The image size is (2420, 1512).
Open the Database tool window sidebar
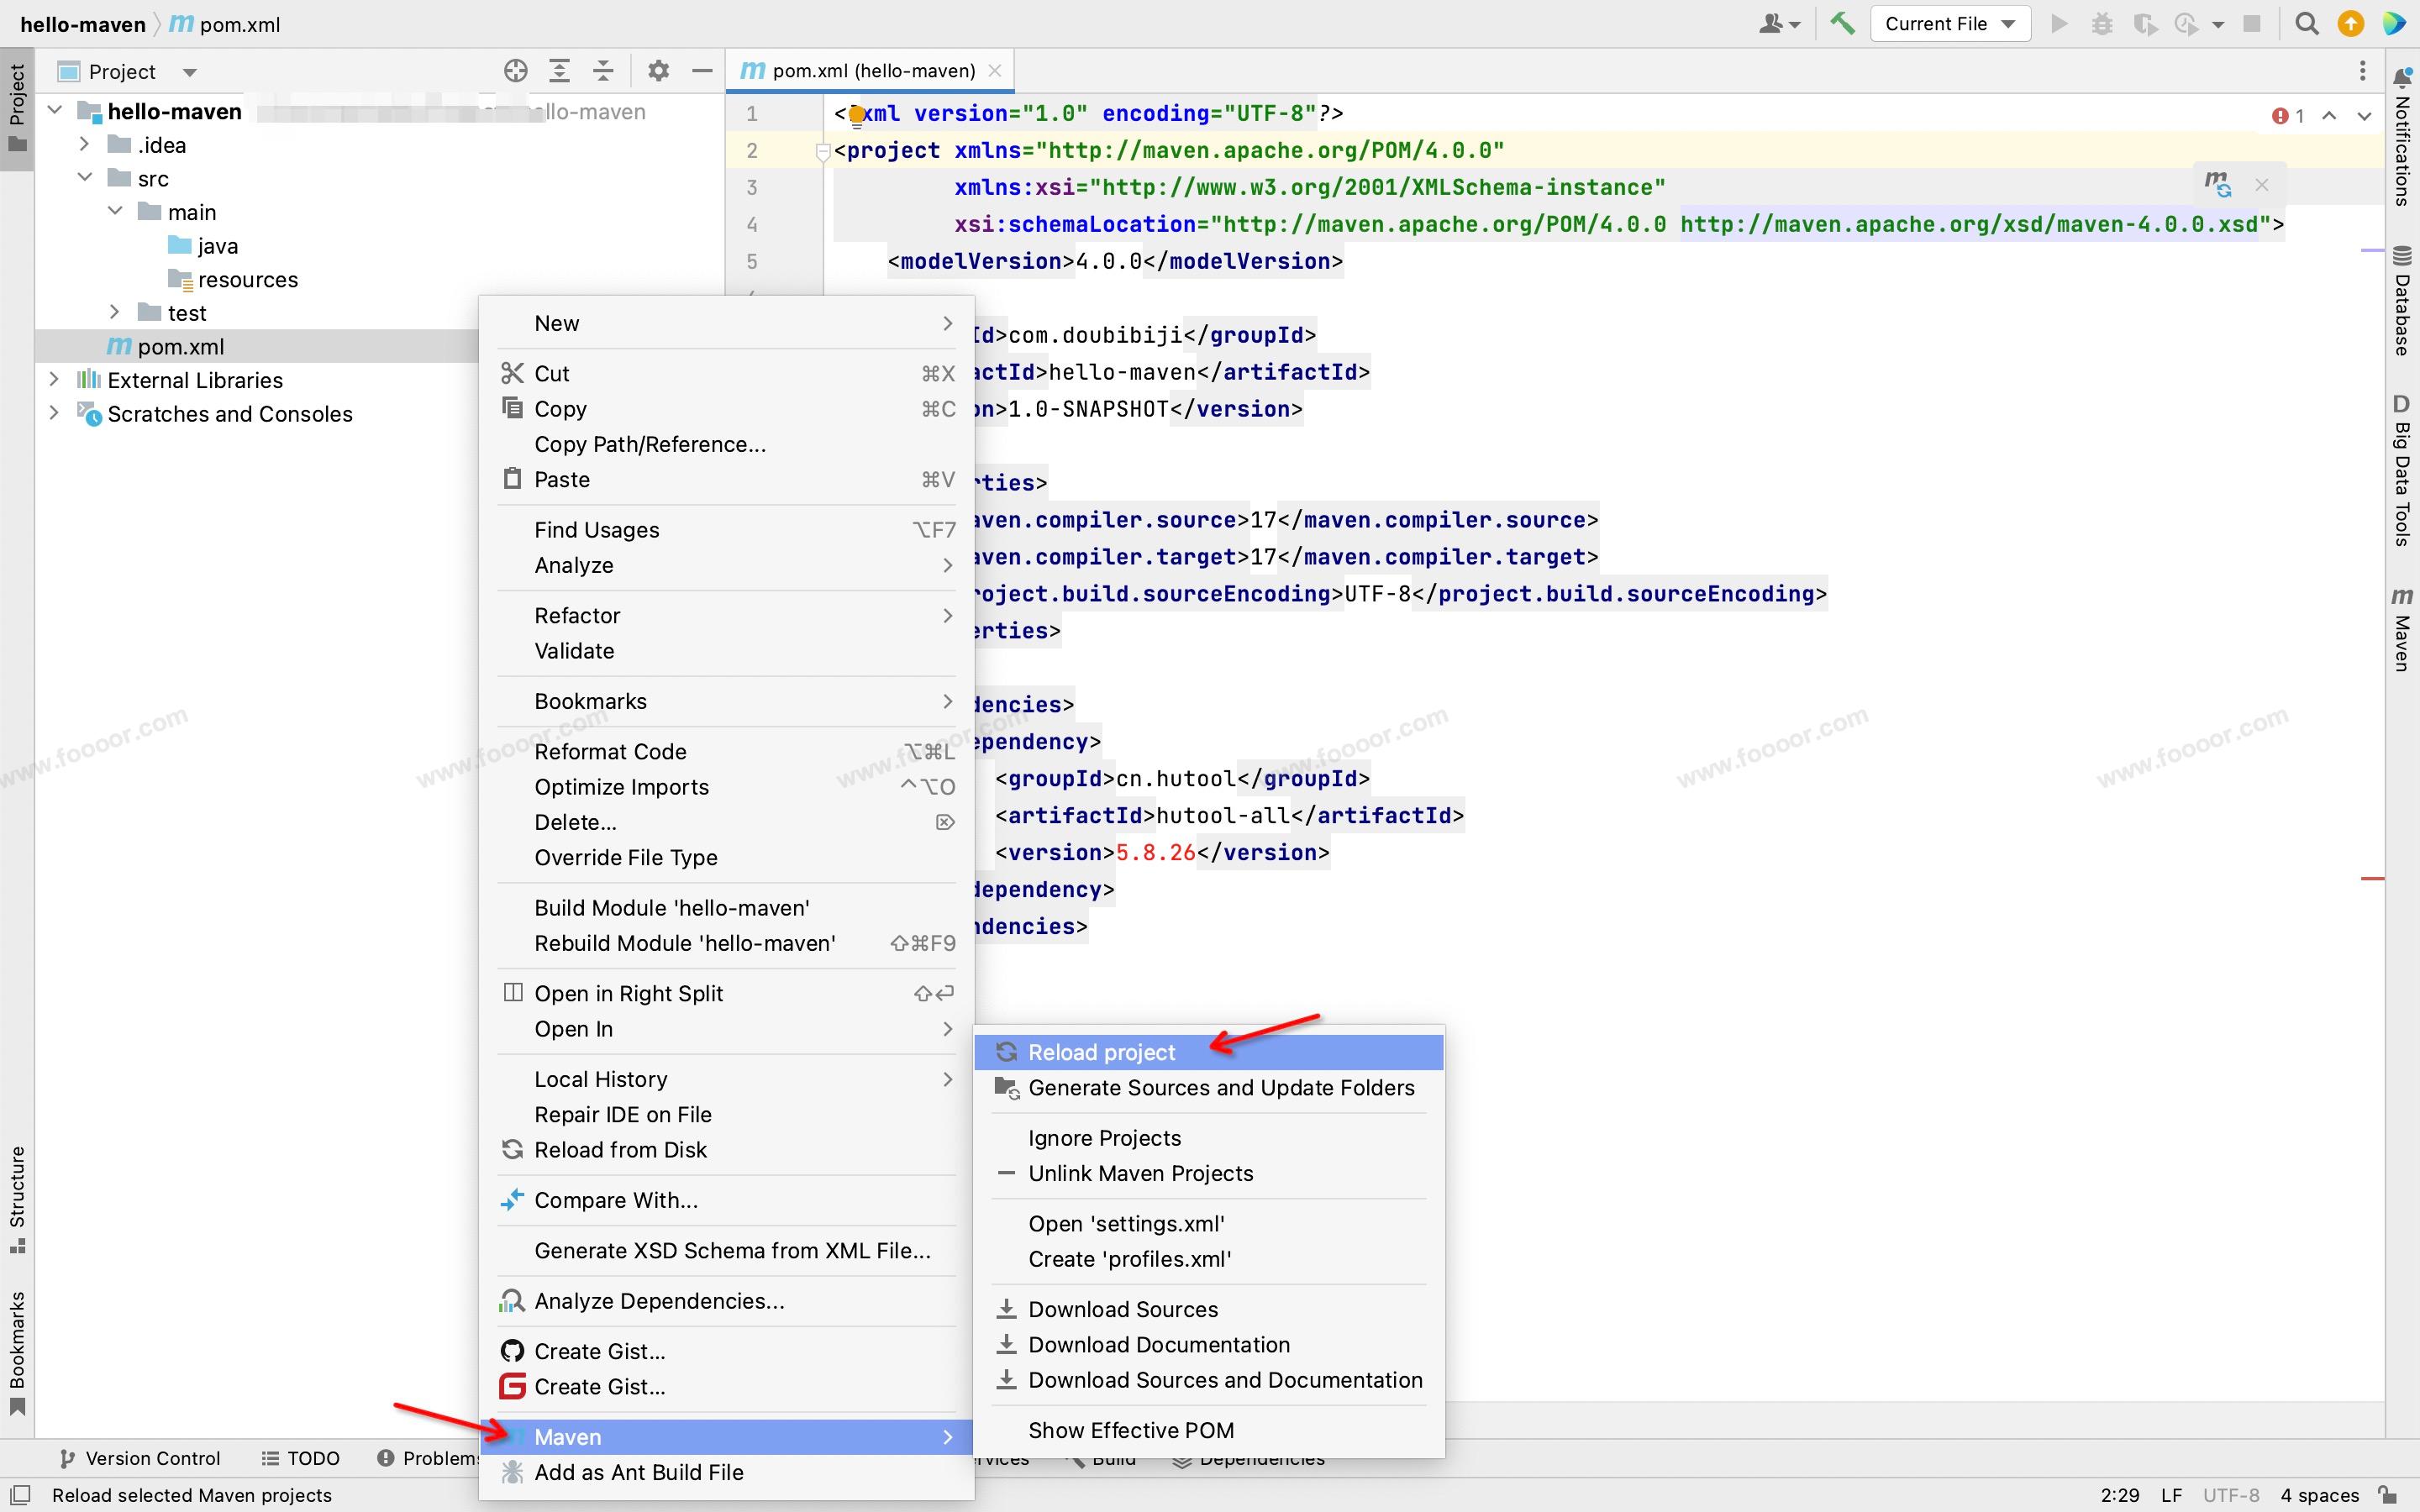[x=2401, y=300]
